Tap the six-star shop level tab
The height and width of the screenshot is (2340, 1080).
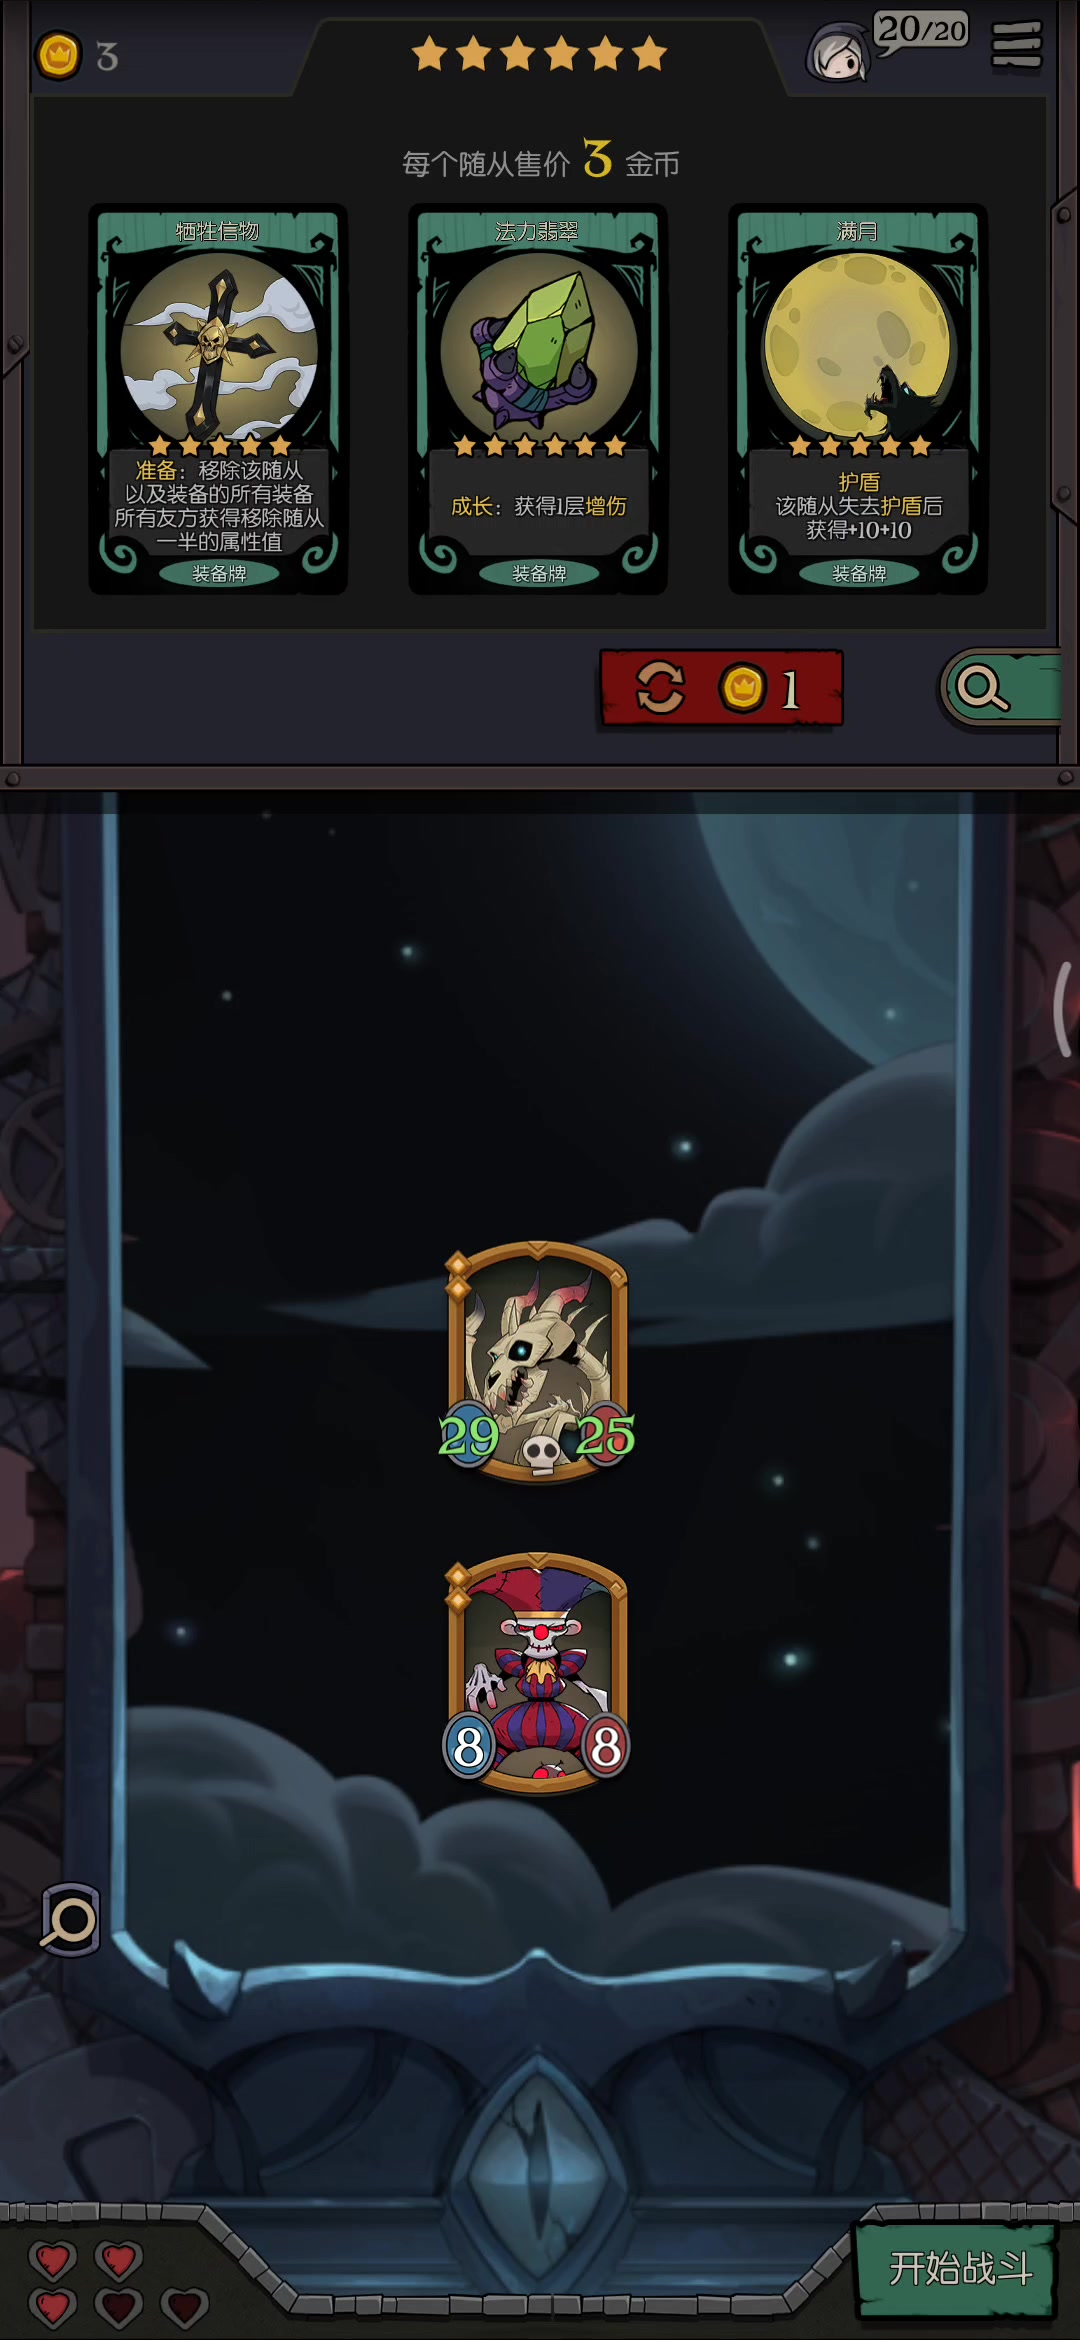point(539,53)
